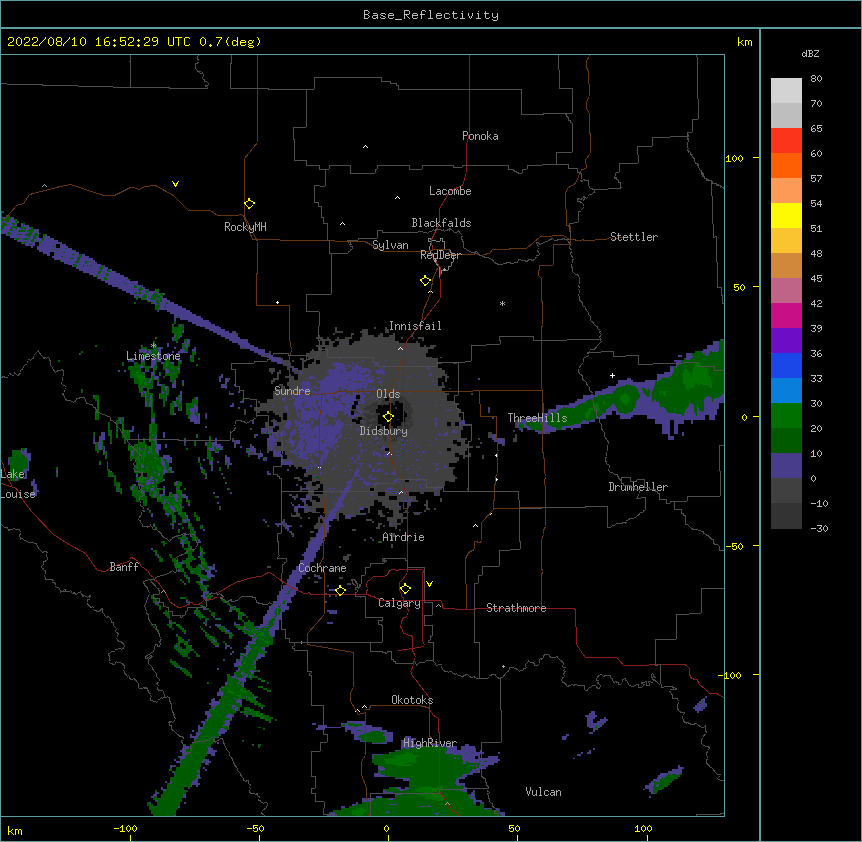Pick the magenta 39–42 dBZ legend swatch
Screen dimensions: 862x842
[x=786, y=316]
